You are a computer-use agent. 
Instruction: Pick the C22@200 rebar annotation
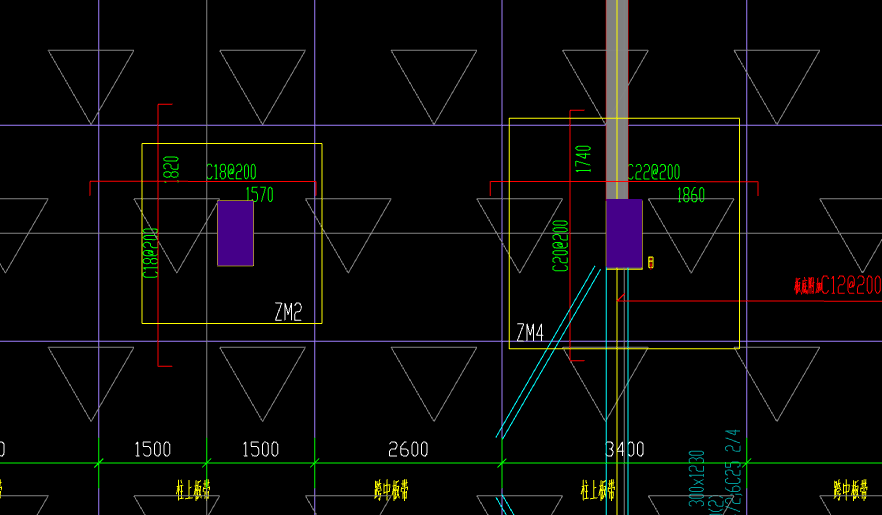pyautogui.click(x=654, y=171)
